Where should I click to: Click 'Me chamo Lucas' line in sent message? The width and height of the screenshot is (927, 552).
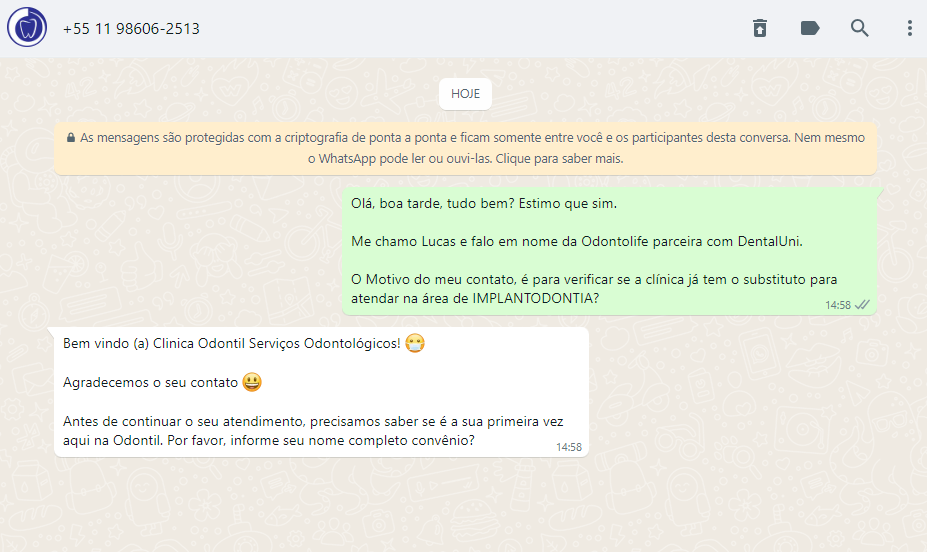click(576, 241)
